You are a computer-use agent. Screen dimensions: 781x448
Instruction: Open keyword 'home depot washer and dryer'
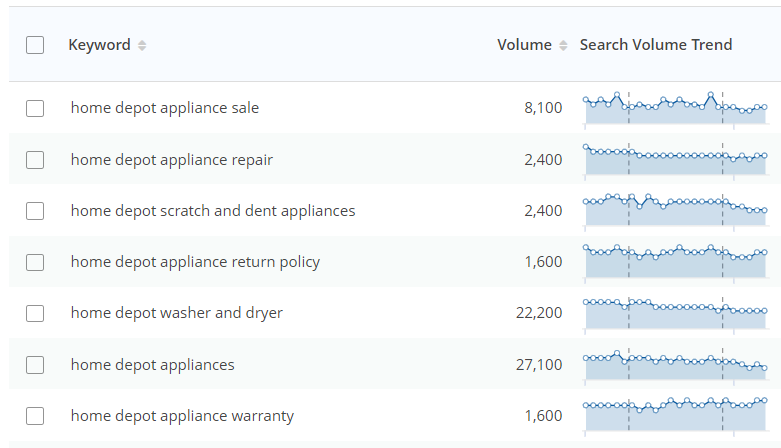point(177,313)
